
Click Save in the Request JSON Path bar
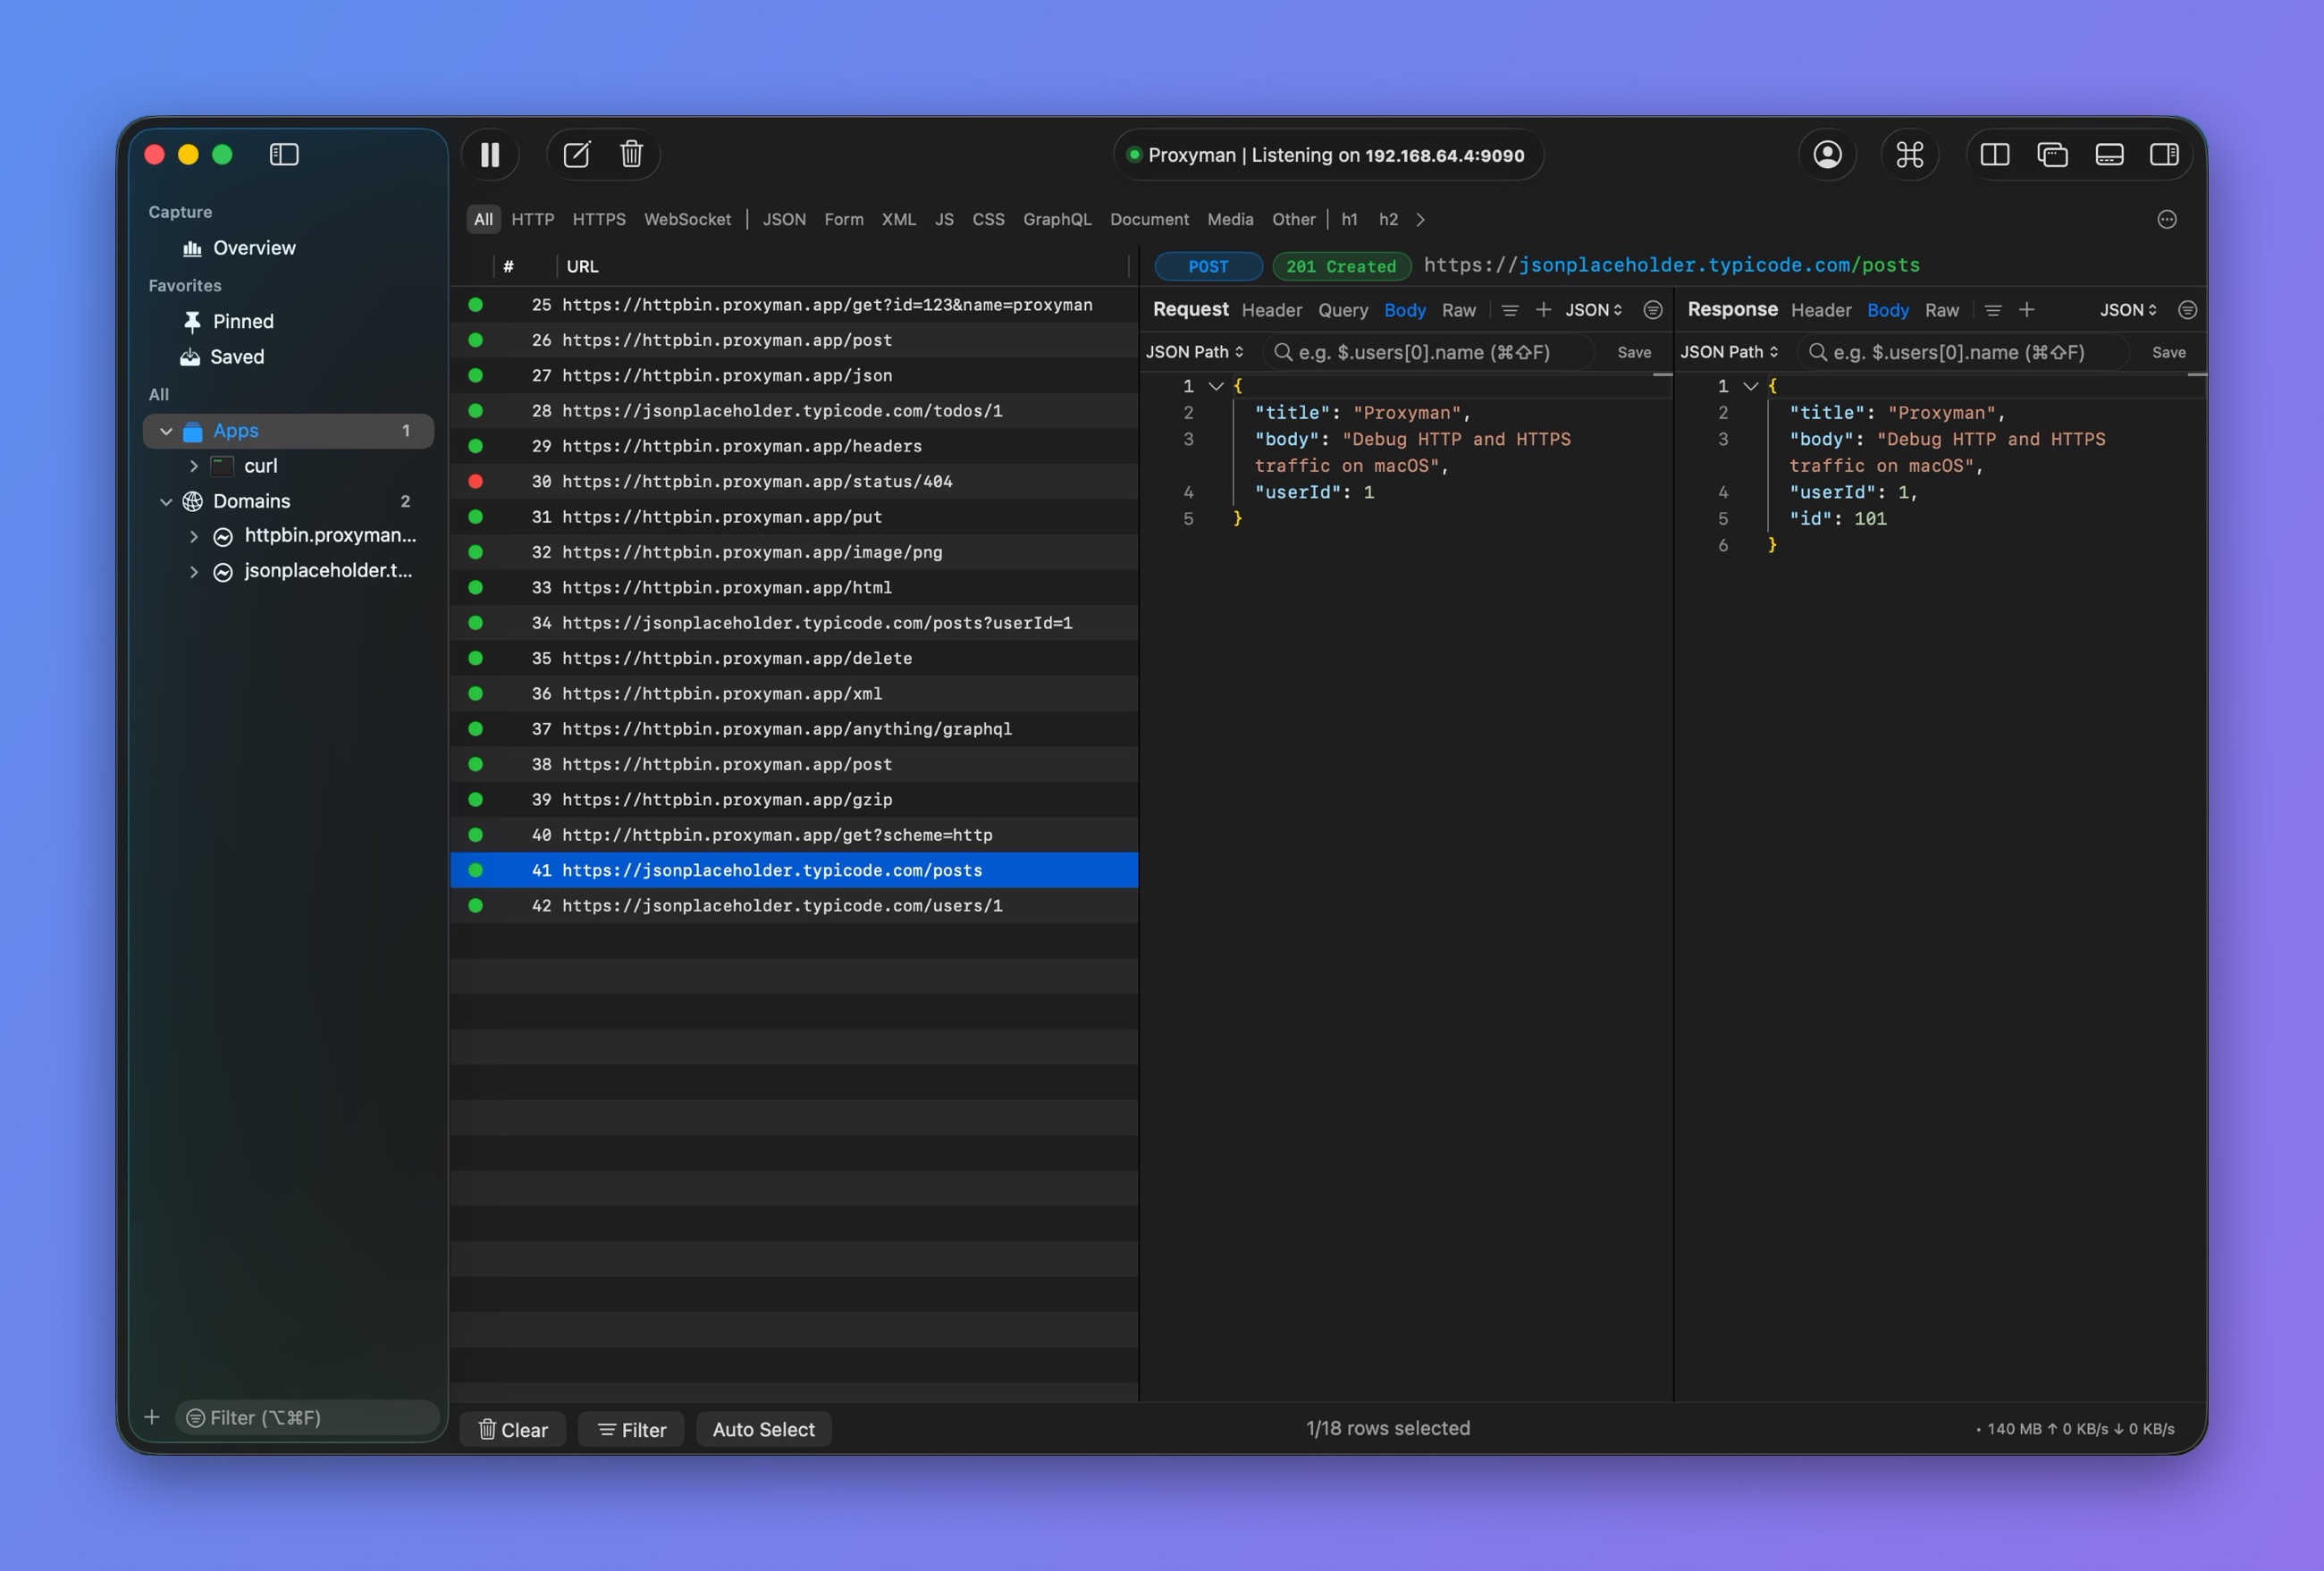pyautogui.click(x=1634, y=352)
